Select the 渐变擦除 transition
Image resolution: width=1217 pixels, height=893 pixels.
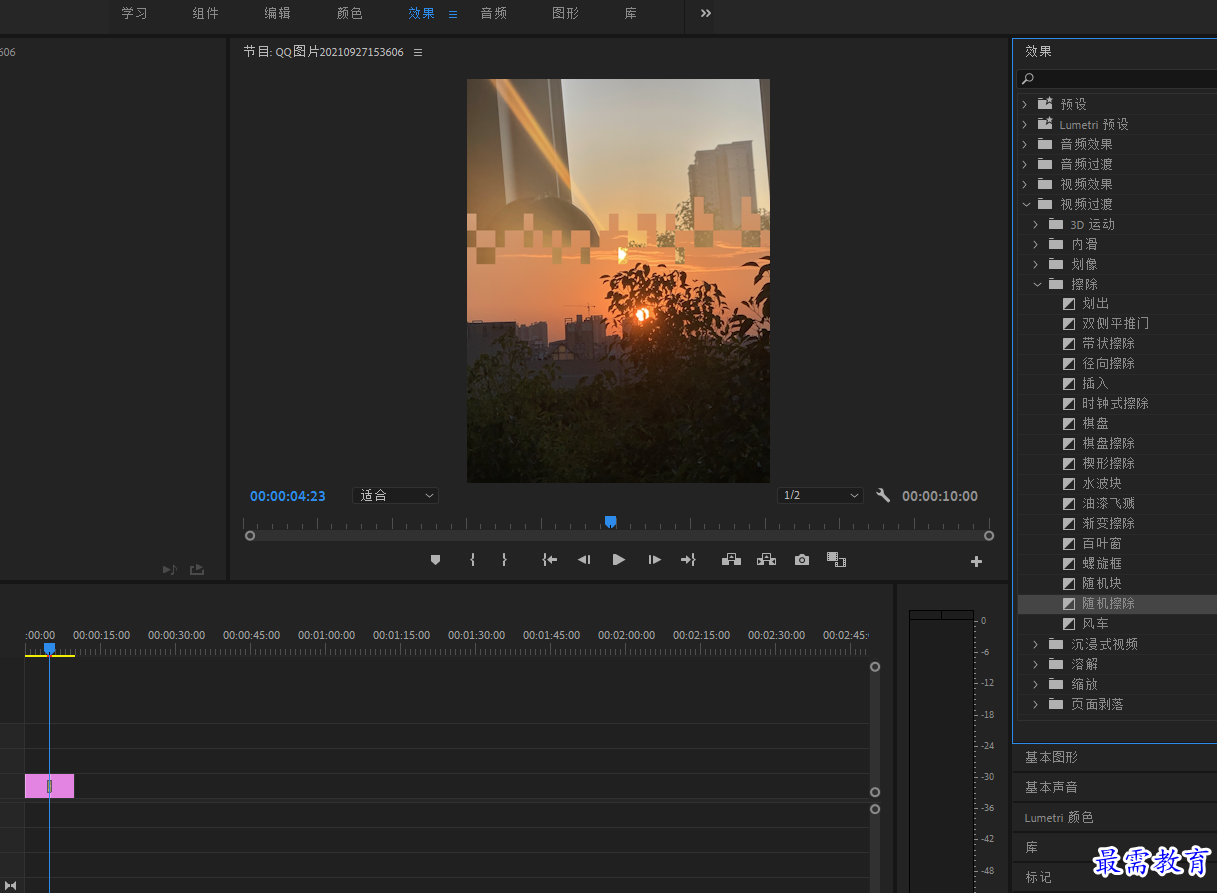[x=1108, y=524]
